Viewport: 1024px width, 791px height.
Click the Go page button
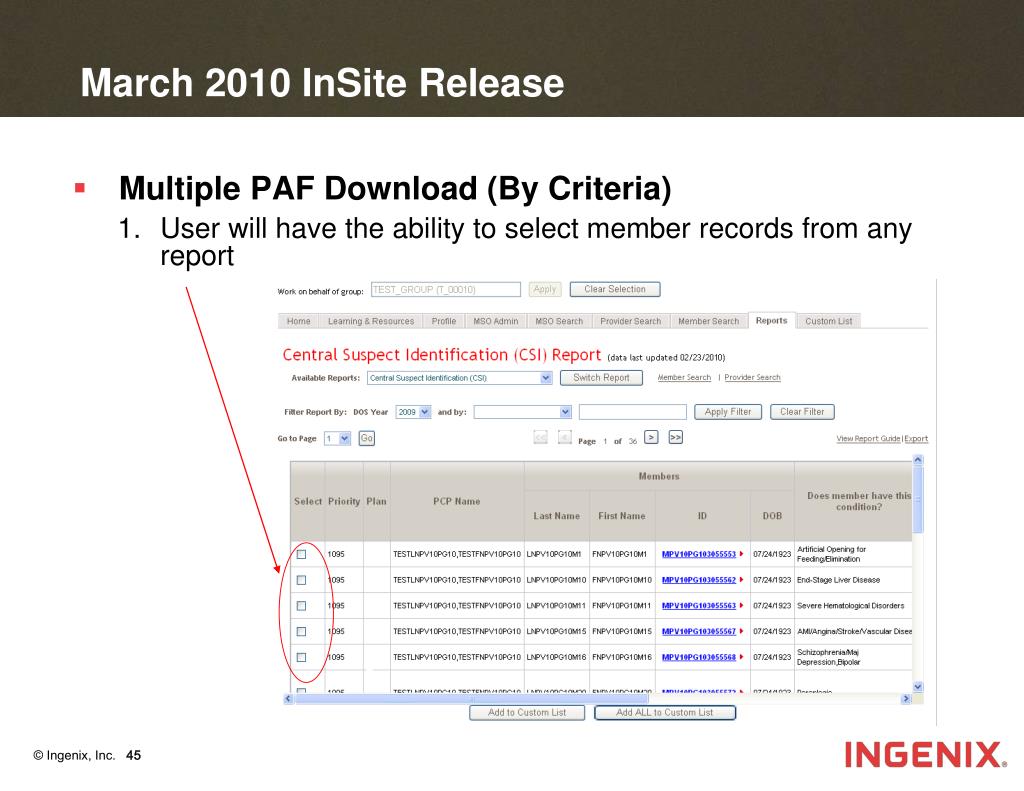pos(366,438)
